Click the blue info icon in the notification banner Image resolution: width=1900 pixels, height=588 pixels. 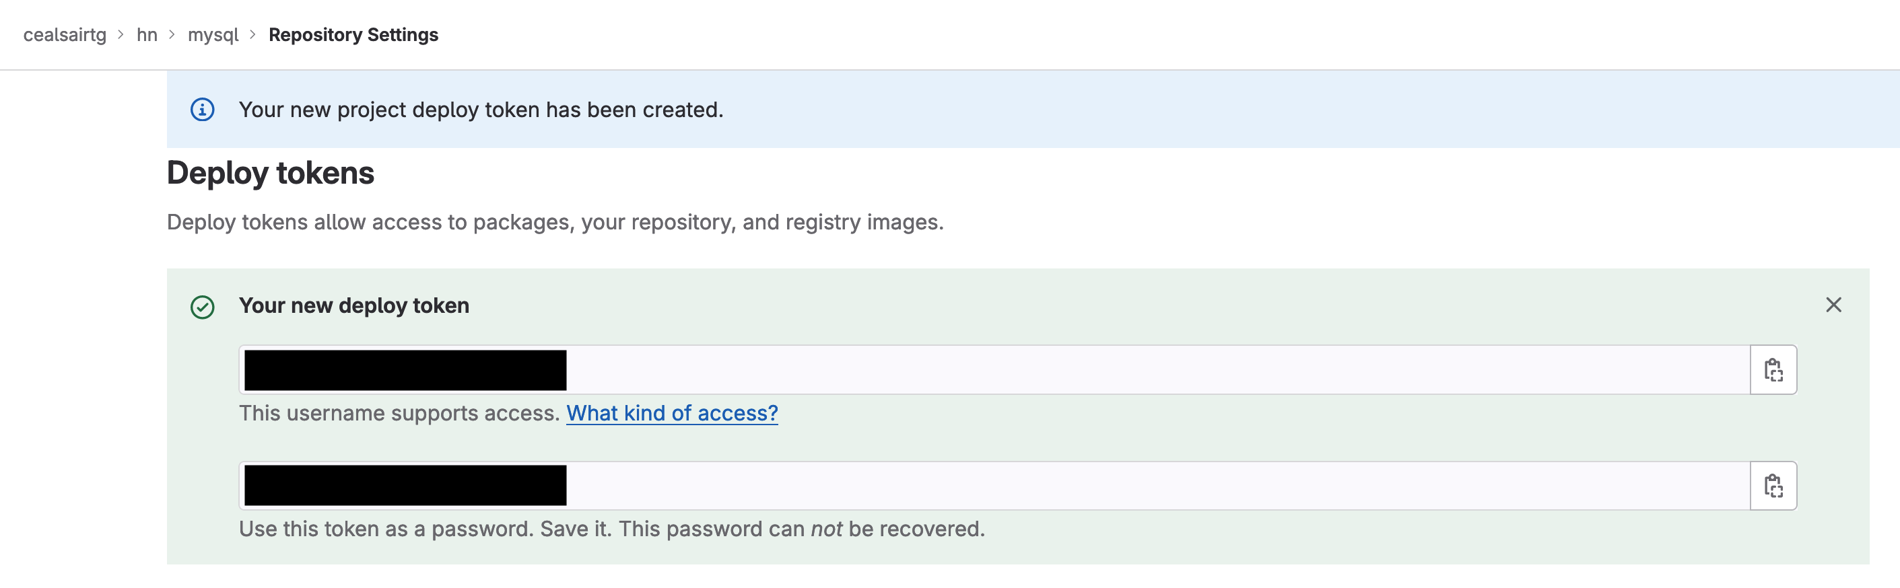coord(202,110)
